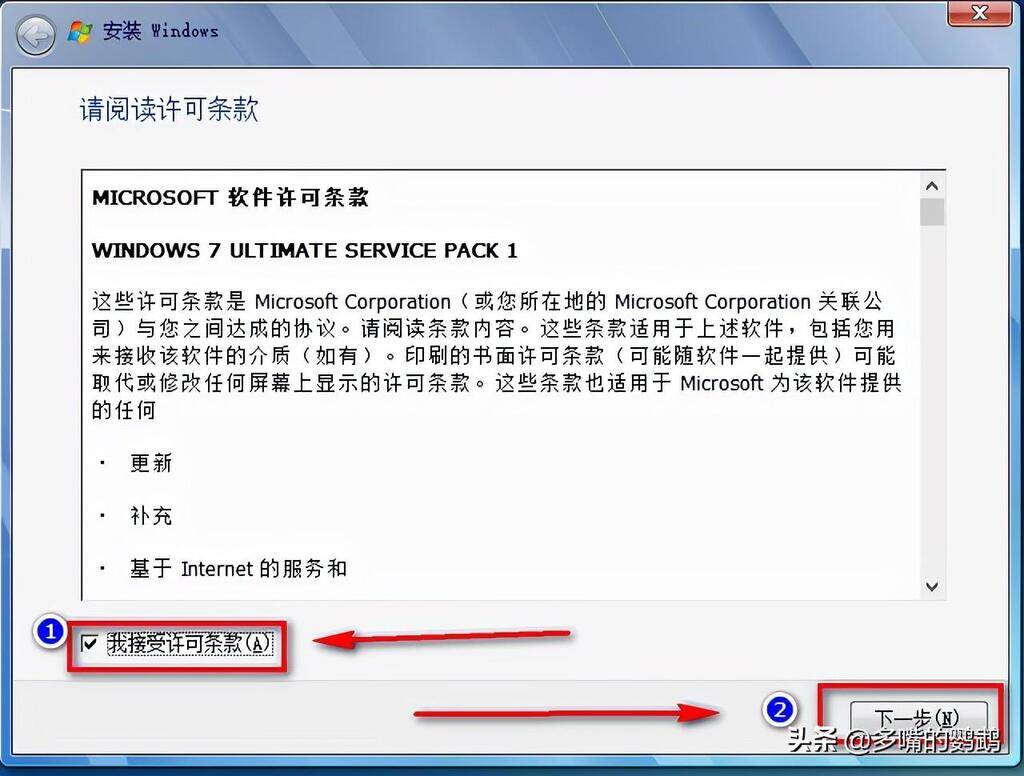
Task: Click the empty scrollbar track below the thumb
Action: pos(932,400)
